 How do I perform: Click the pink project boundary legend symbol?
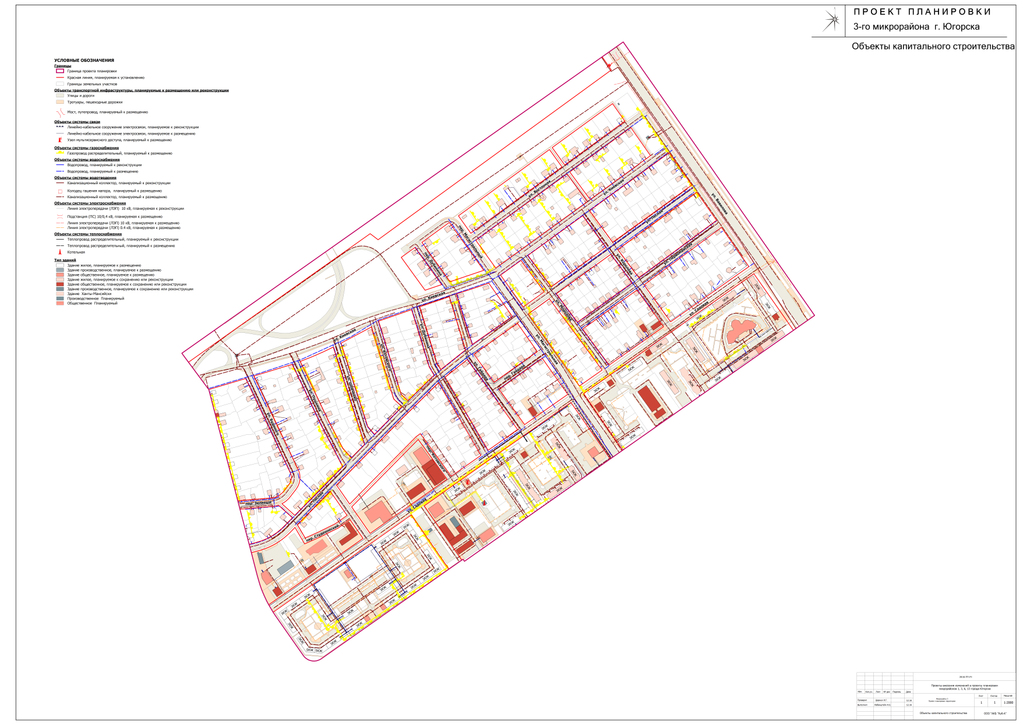pos(59,71)
